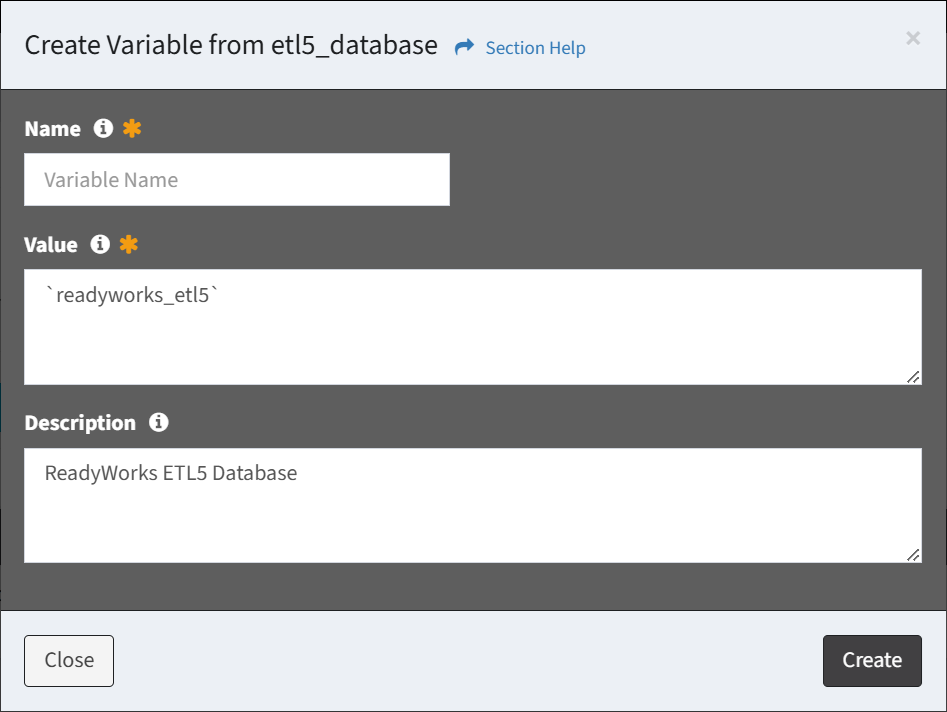This screenshot has height=712, width=947.
Task: Click the Create Variable dialog title
Action: [x=231, y=45]
